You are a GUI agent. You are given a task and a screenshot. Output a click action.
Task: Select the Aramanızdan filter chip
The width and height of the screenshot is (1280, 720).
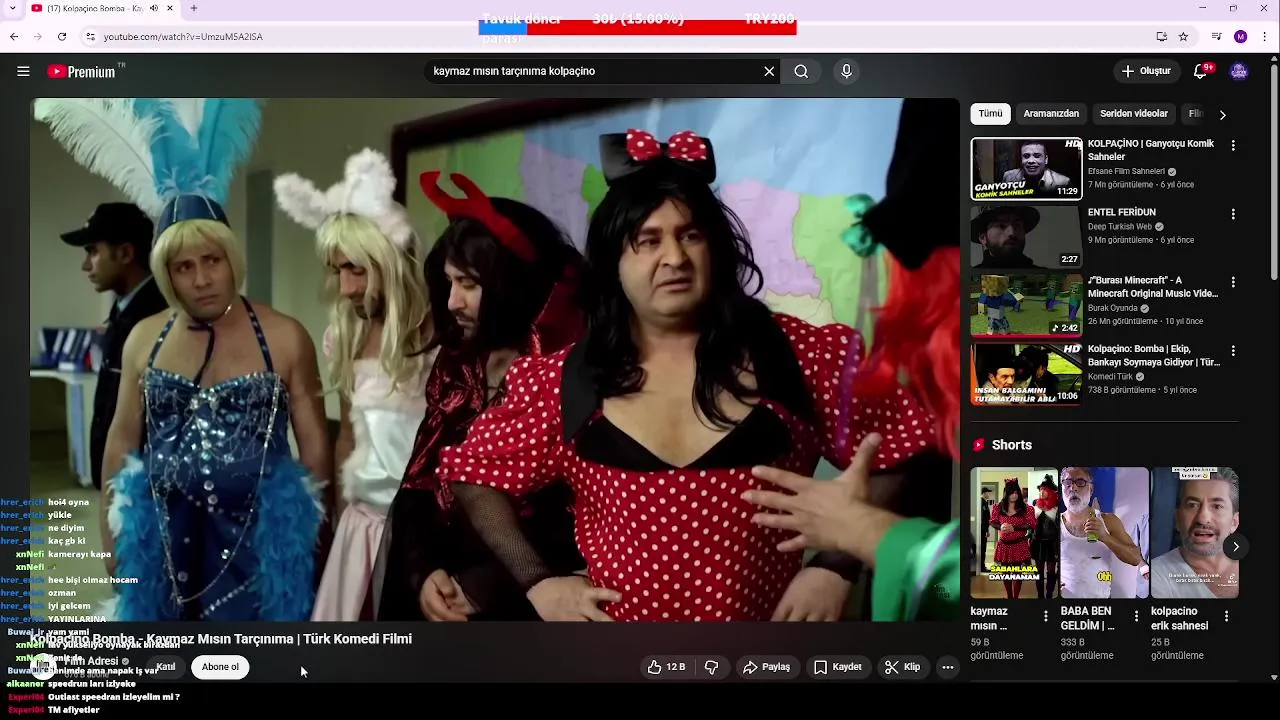(x=1051, y=114)
